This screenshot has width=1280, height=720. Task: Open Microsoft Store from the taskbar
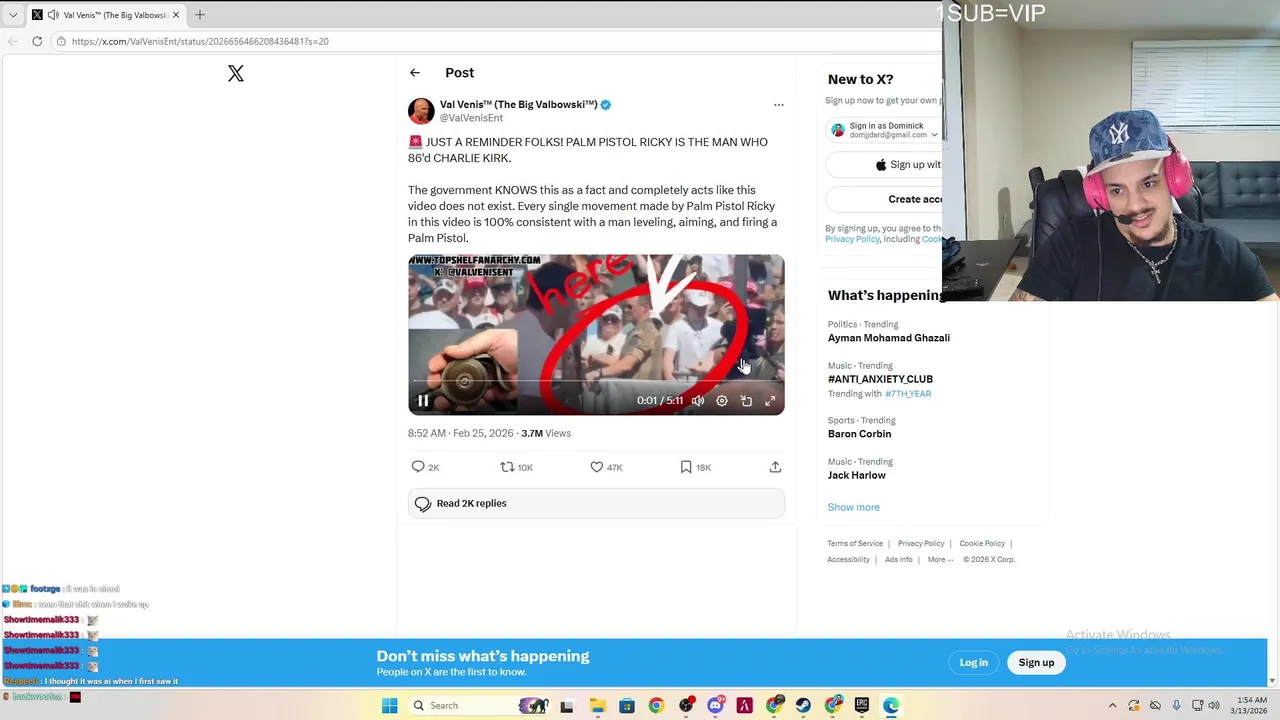coord(627,706)
